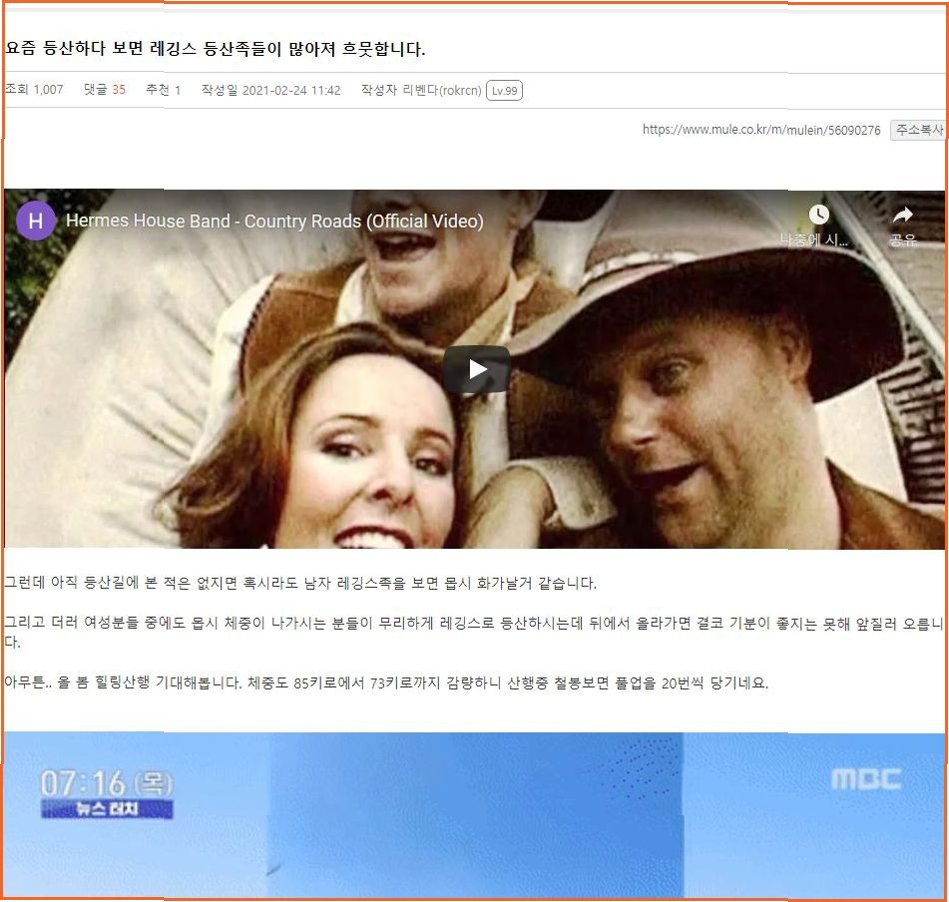Play the Country Roads video

pos(476,369)
